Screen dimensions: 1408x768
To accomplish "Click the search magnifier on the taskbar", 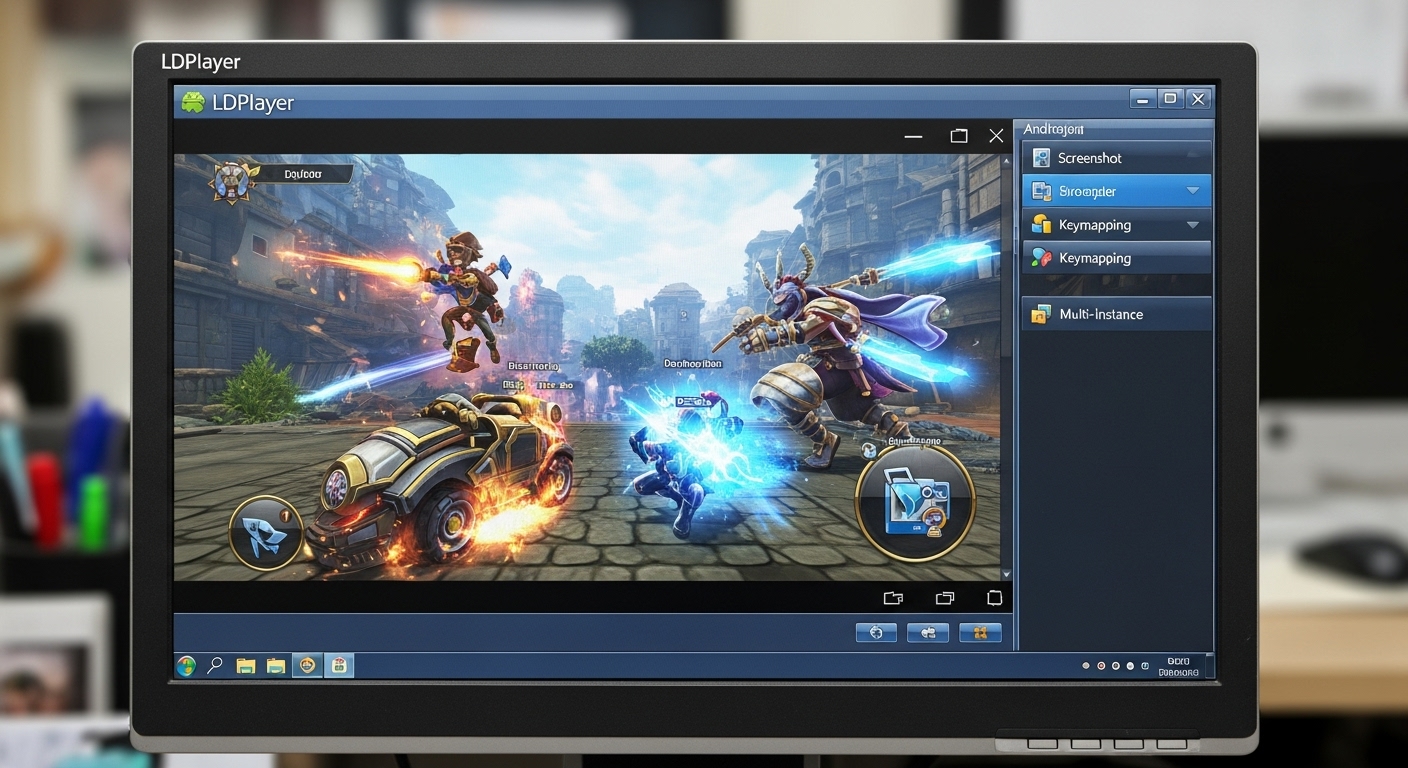I will 215,666.
